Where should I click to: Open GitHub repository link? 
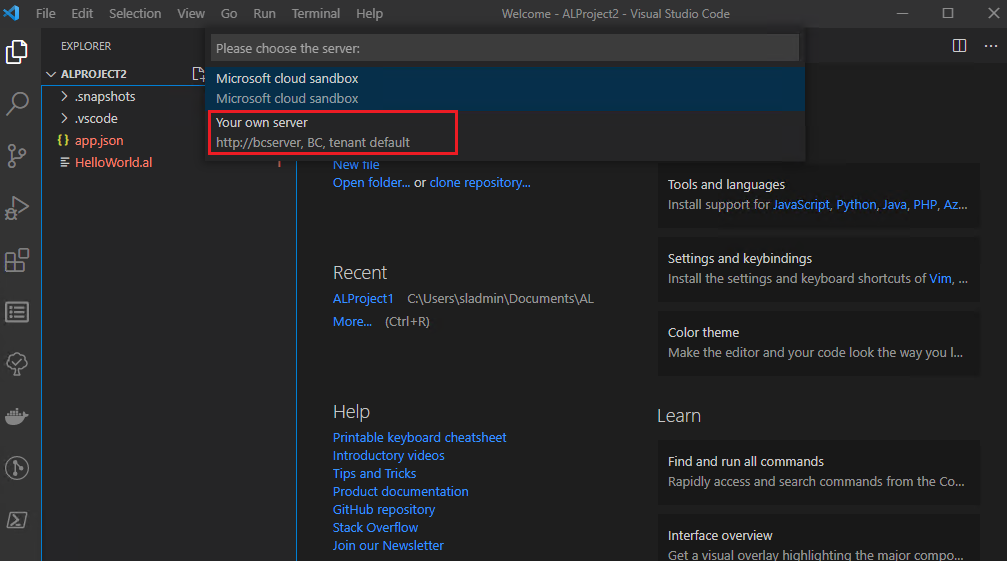[384, 509]
